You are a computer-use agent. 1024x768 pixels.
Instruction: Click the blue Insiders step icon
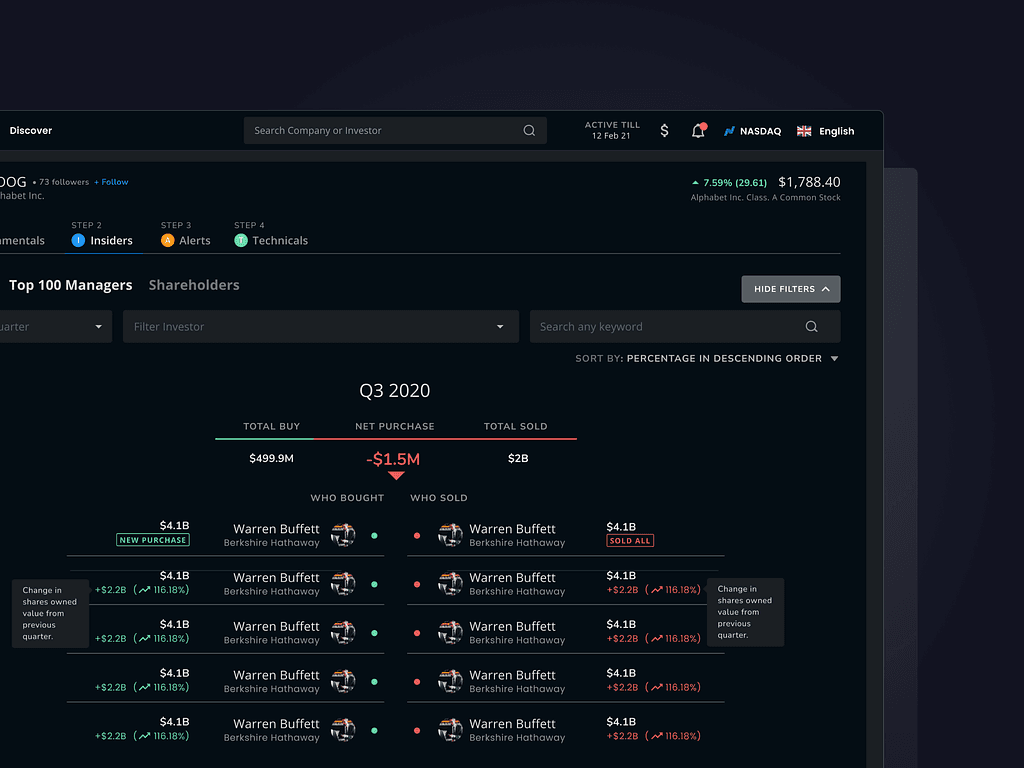78,241
